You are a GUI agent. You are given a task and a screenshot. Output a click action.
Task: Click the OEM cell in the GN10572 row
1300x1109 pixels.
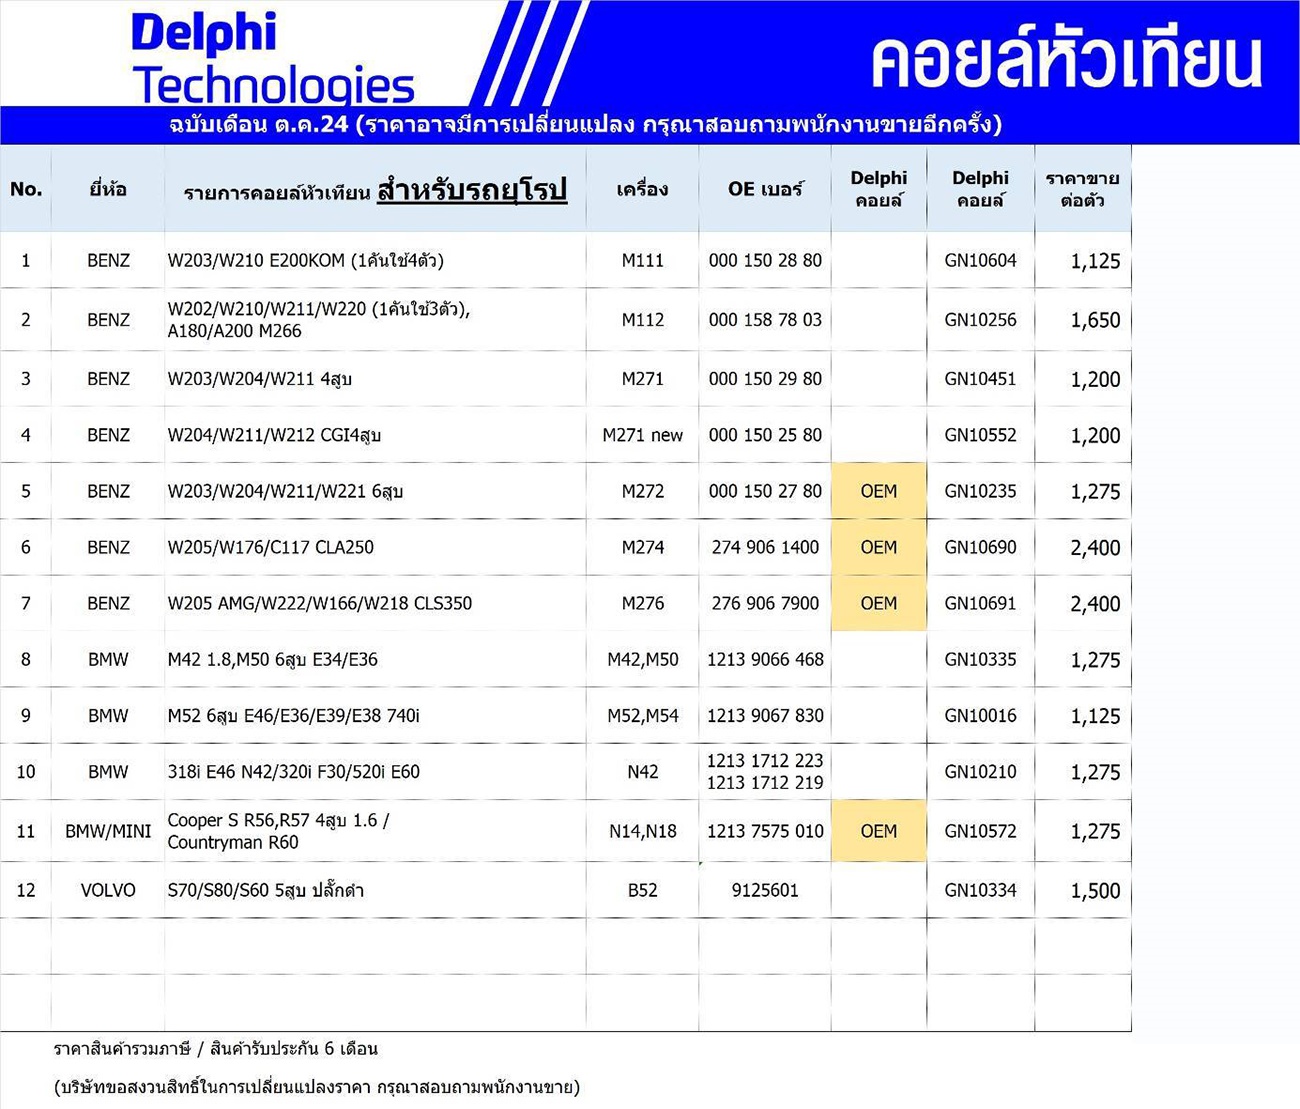pos(879,831)
